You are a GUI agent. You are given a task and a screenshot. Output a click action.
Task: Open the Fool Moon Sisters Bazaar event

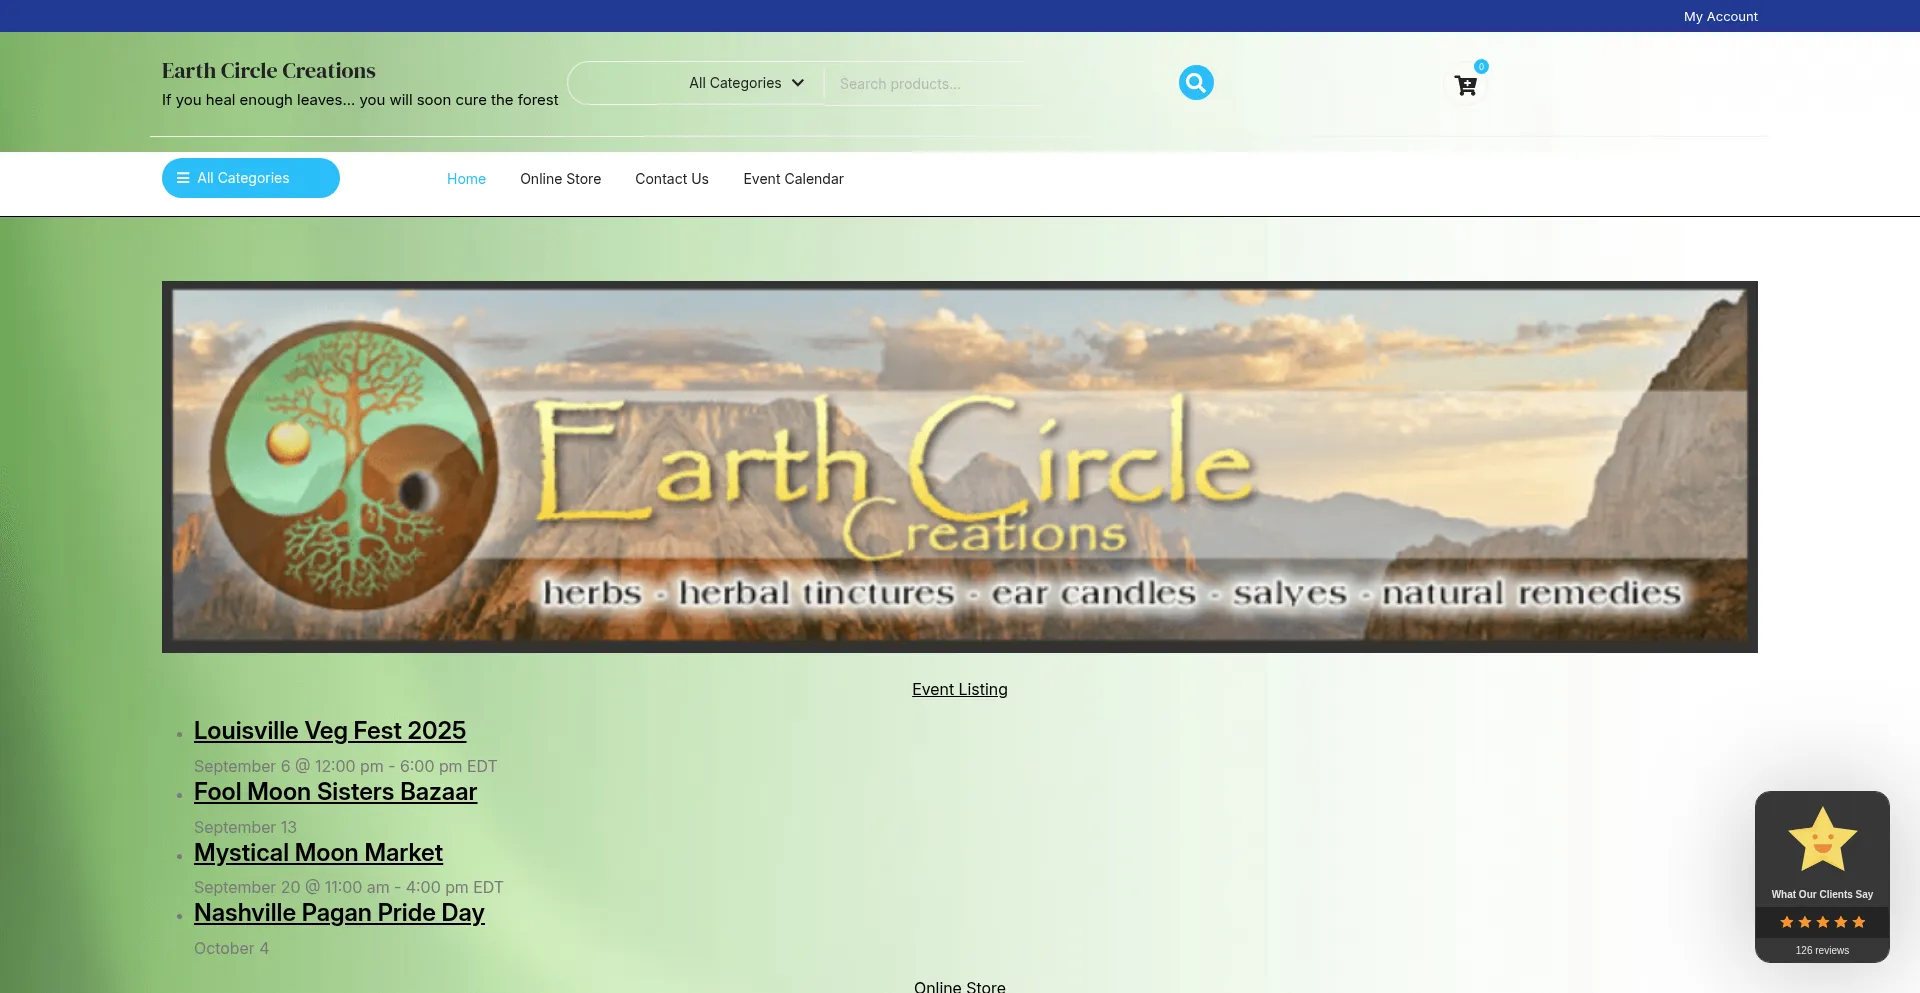335,792
